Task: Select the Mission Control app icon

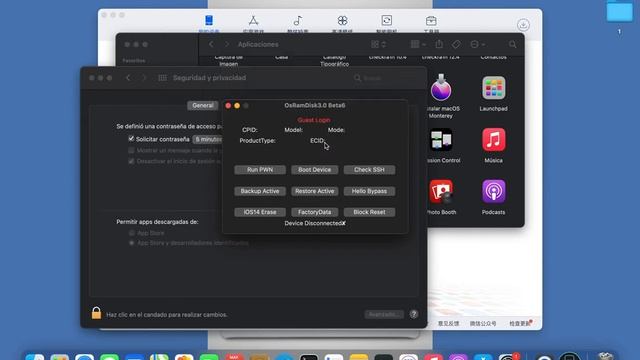Action: pyautogui.click(x=441, y=140)
